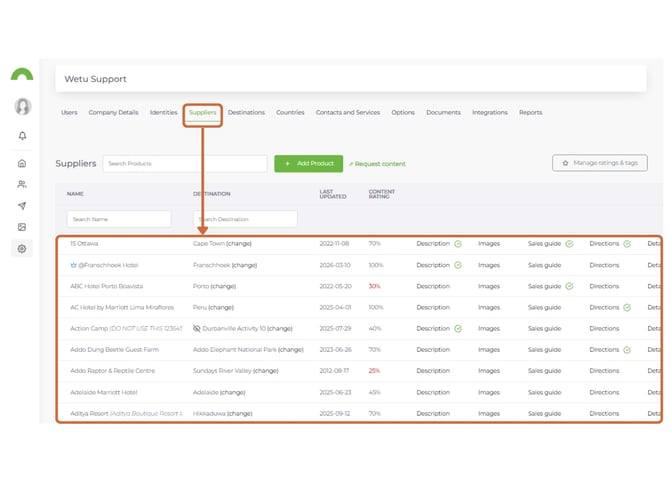Sort by the NAME column header
The height and width of the screenshot is (482, 670).
(75, 194)
